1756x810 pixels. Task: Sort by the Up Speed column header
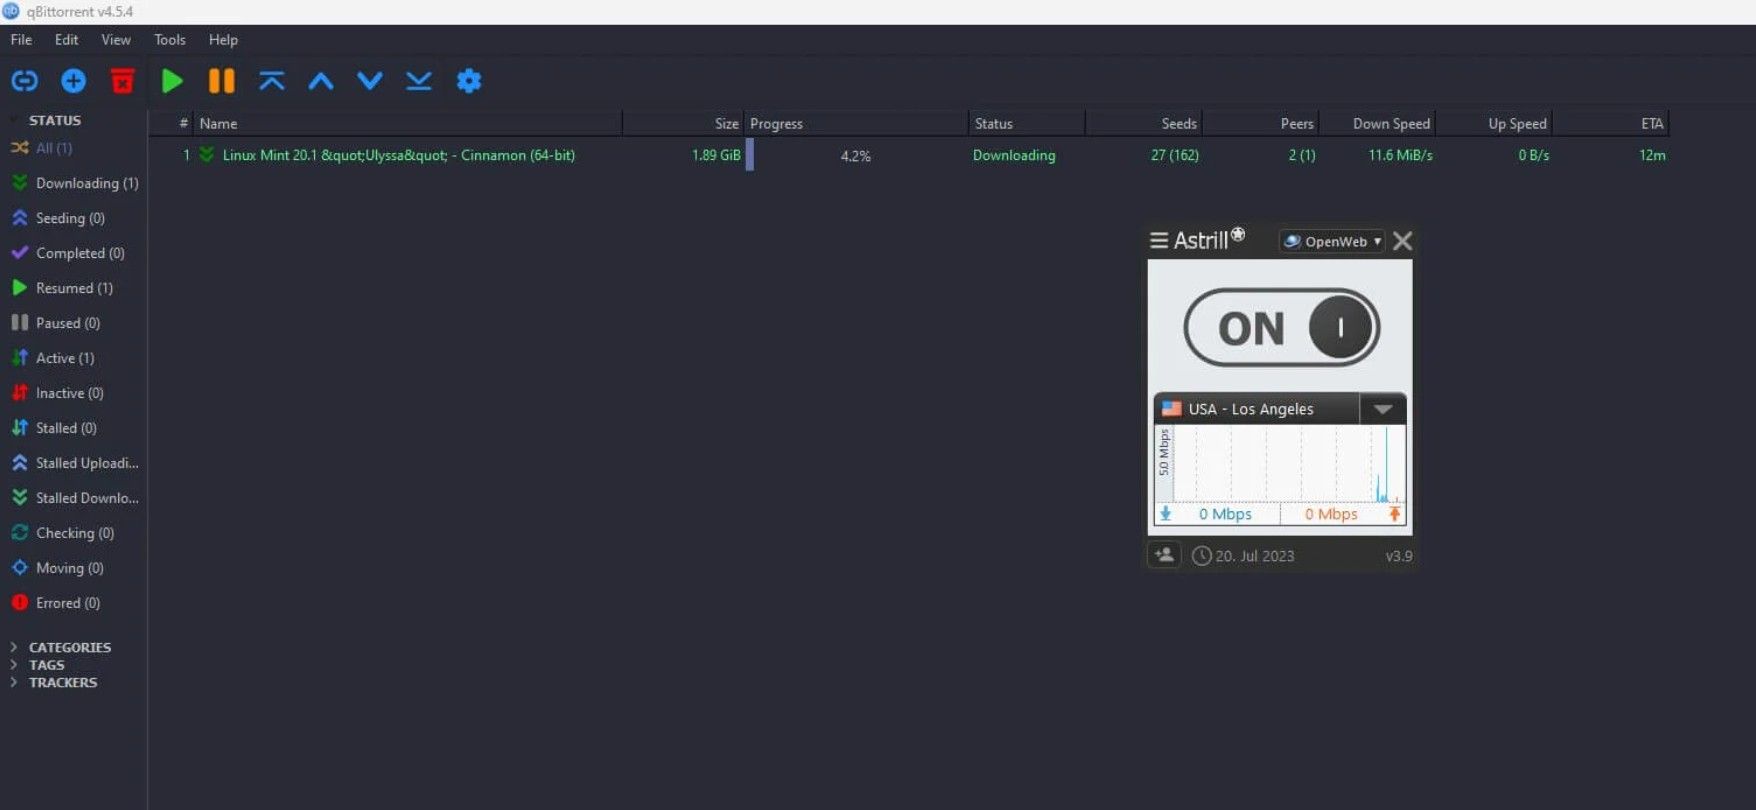[x=1493, y=124]
